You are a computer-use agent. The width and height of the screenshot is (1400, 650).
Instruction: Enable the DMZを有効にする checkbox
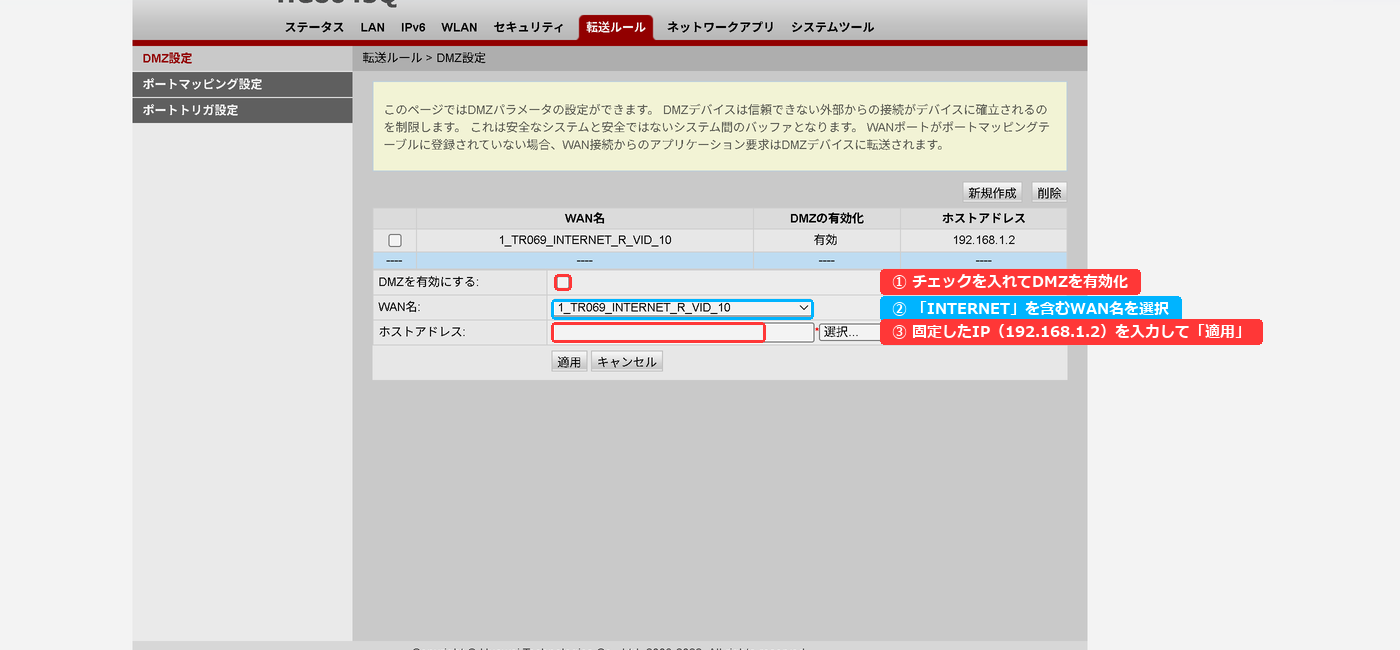click(563, 283)
